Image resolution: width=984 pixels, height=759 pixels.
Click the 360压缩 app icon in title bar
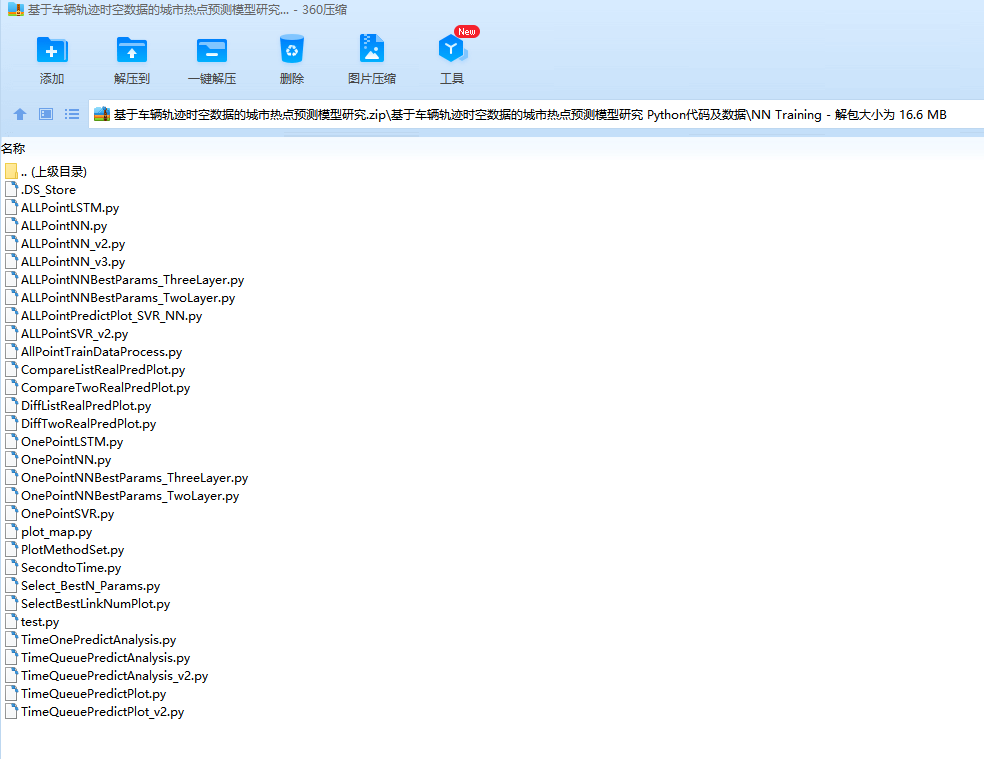point(16,9)
